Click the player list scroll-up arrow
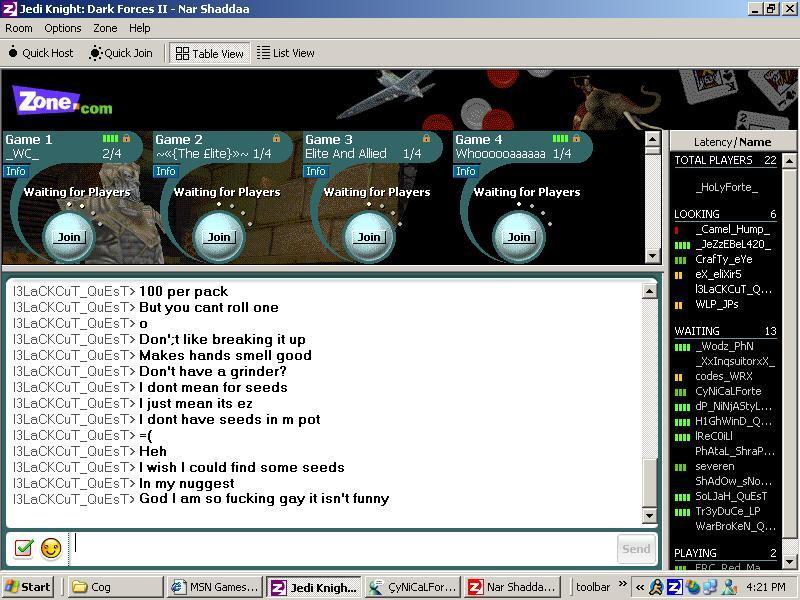This screenshot has width=800, height=600. point(789,161)
